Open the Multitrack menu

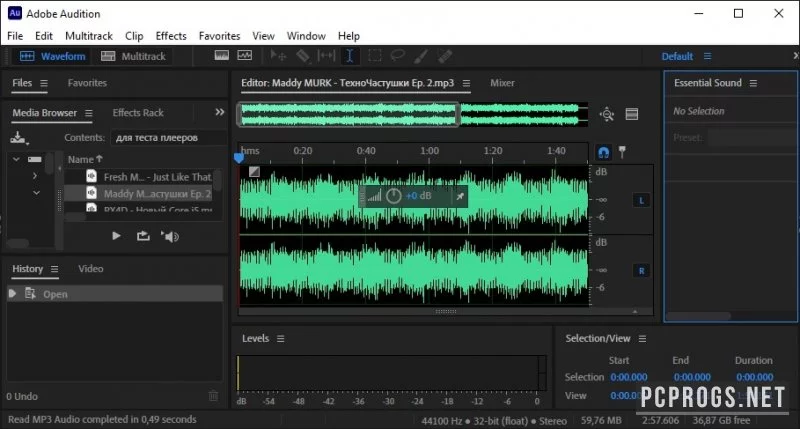coord(89,36)
